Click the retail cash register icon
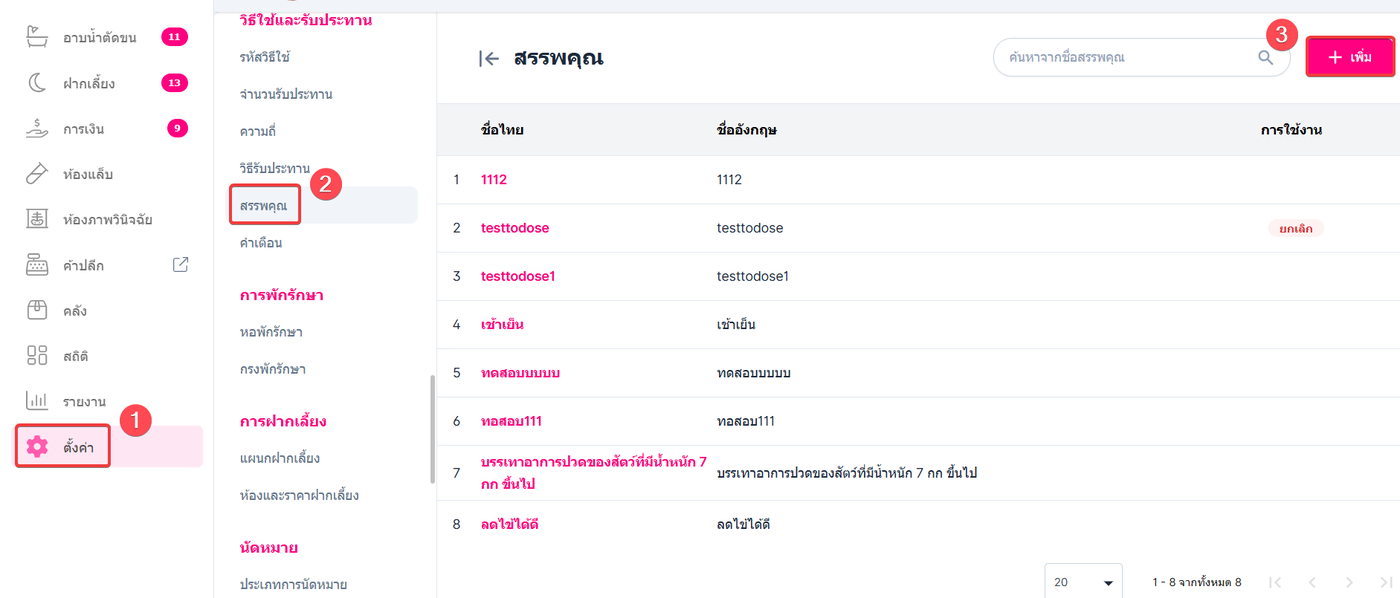1400x598 pixels. [37, 265]
